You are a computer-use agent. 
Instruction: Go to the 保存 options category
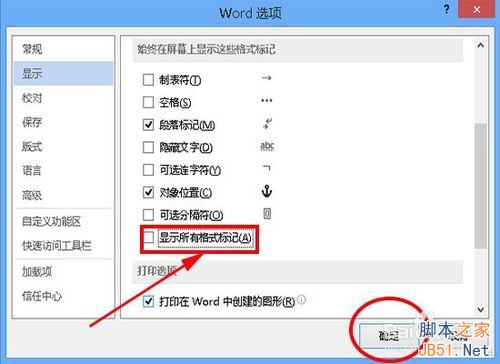(63, 122)
